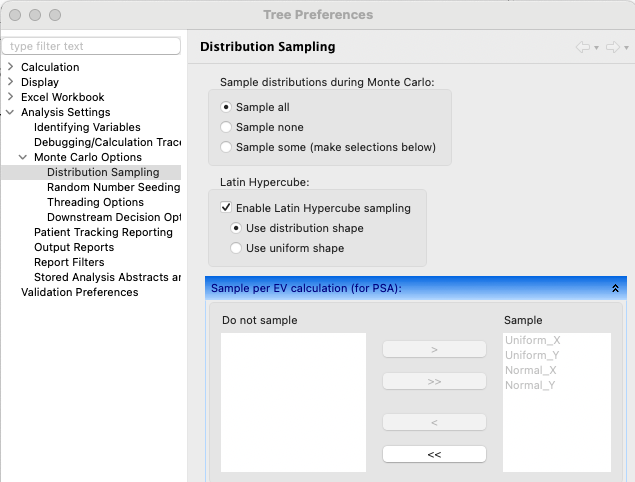This screenshot has width=635, height=482.
Task: Collapse the Sample per EV calculation section
Action: (x=615, y=288)
